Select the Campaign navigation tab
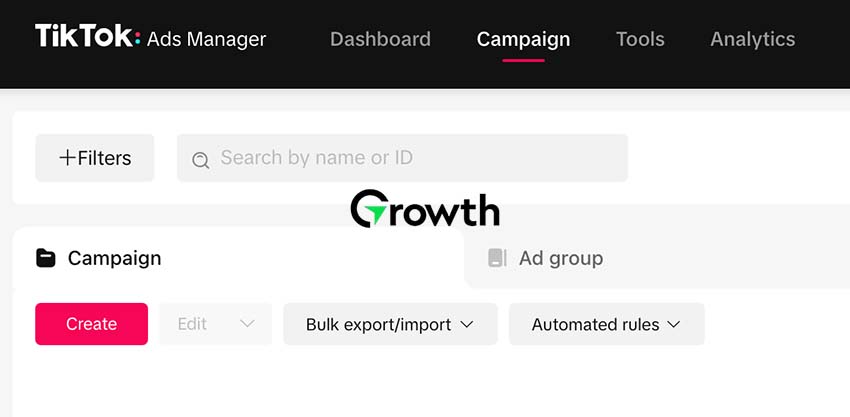Viewport: 850px width, 417px height. pyautogui.click(x=523, y=39)
